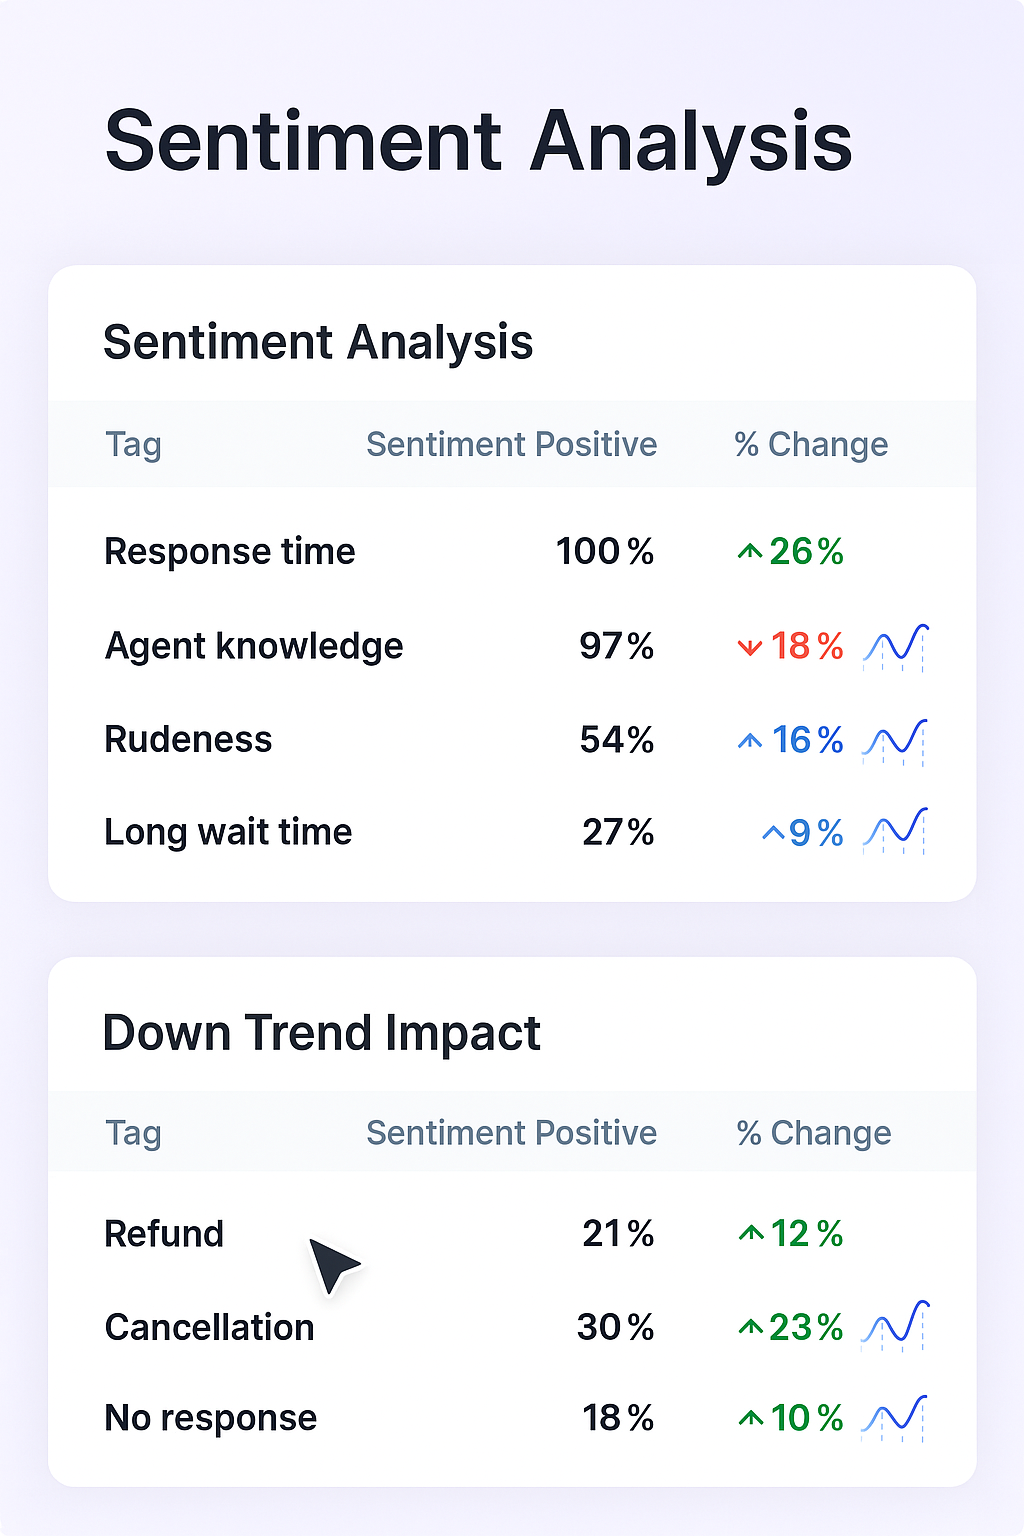Viewport: 1024px width, 1536px height.
Task: Click the blue up arrow beside 16%
Action: [749, 742]
